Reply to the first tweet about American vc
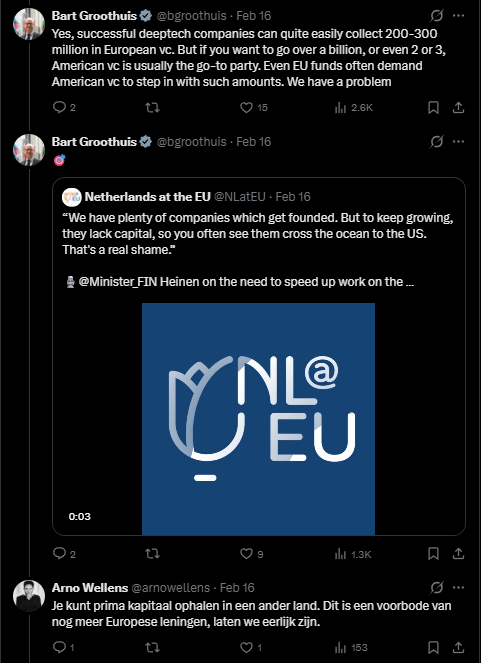The width and height of the screenshot is (481, 663). click(x=64, y=108)
